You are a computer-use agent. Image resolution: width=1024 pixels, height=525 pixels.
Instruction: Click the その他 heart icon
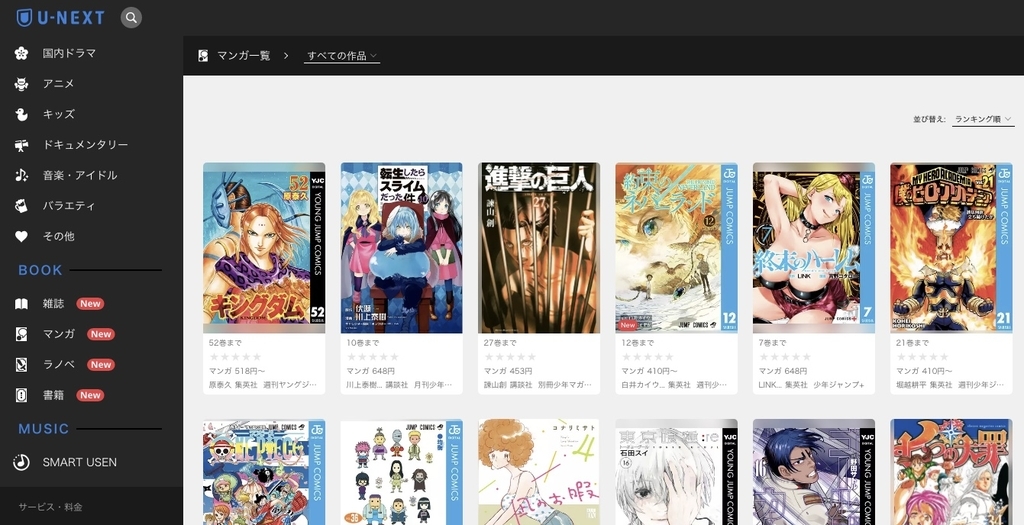22,236
